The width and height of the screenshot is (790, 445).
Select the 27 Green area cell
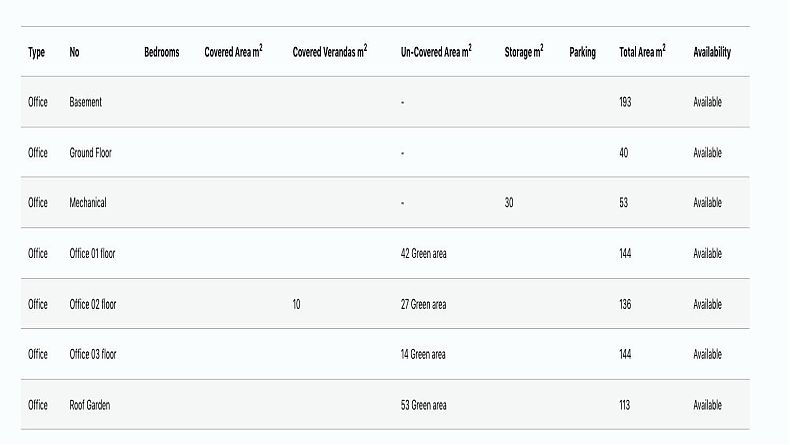click(423, 304)
